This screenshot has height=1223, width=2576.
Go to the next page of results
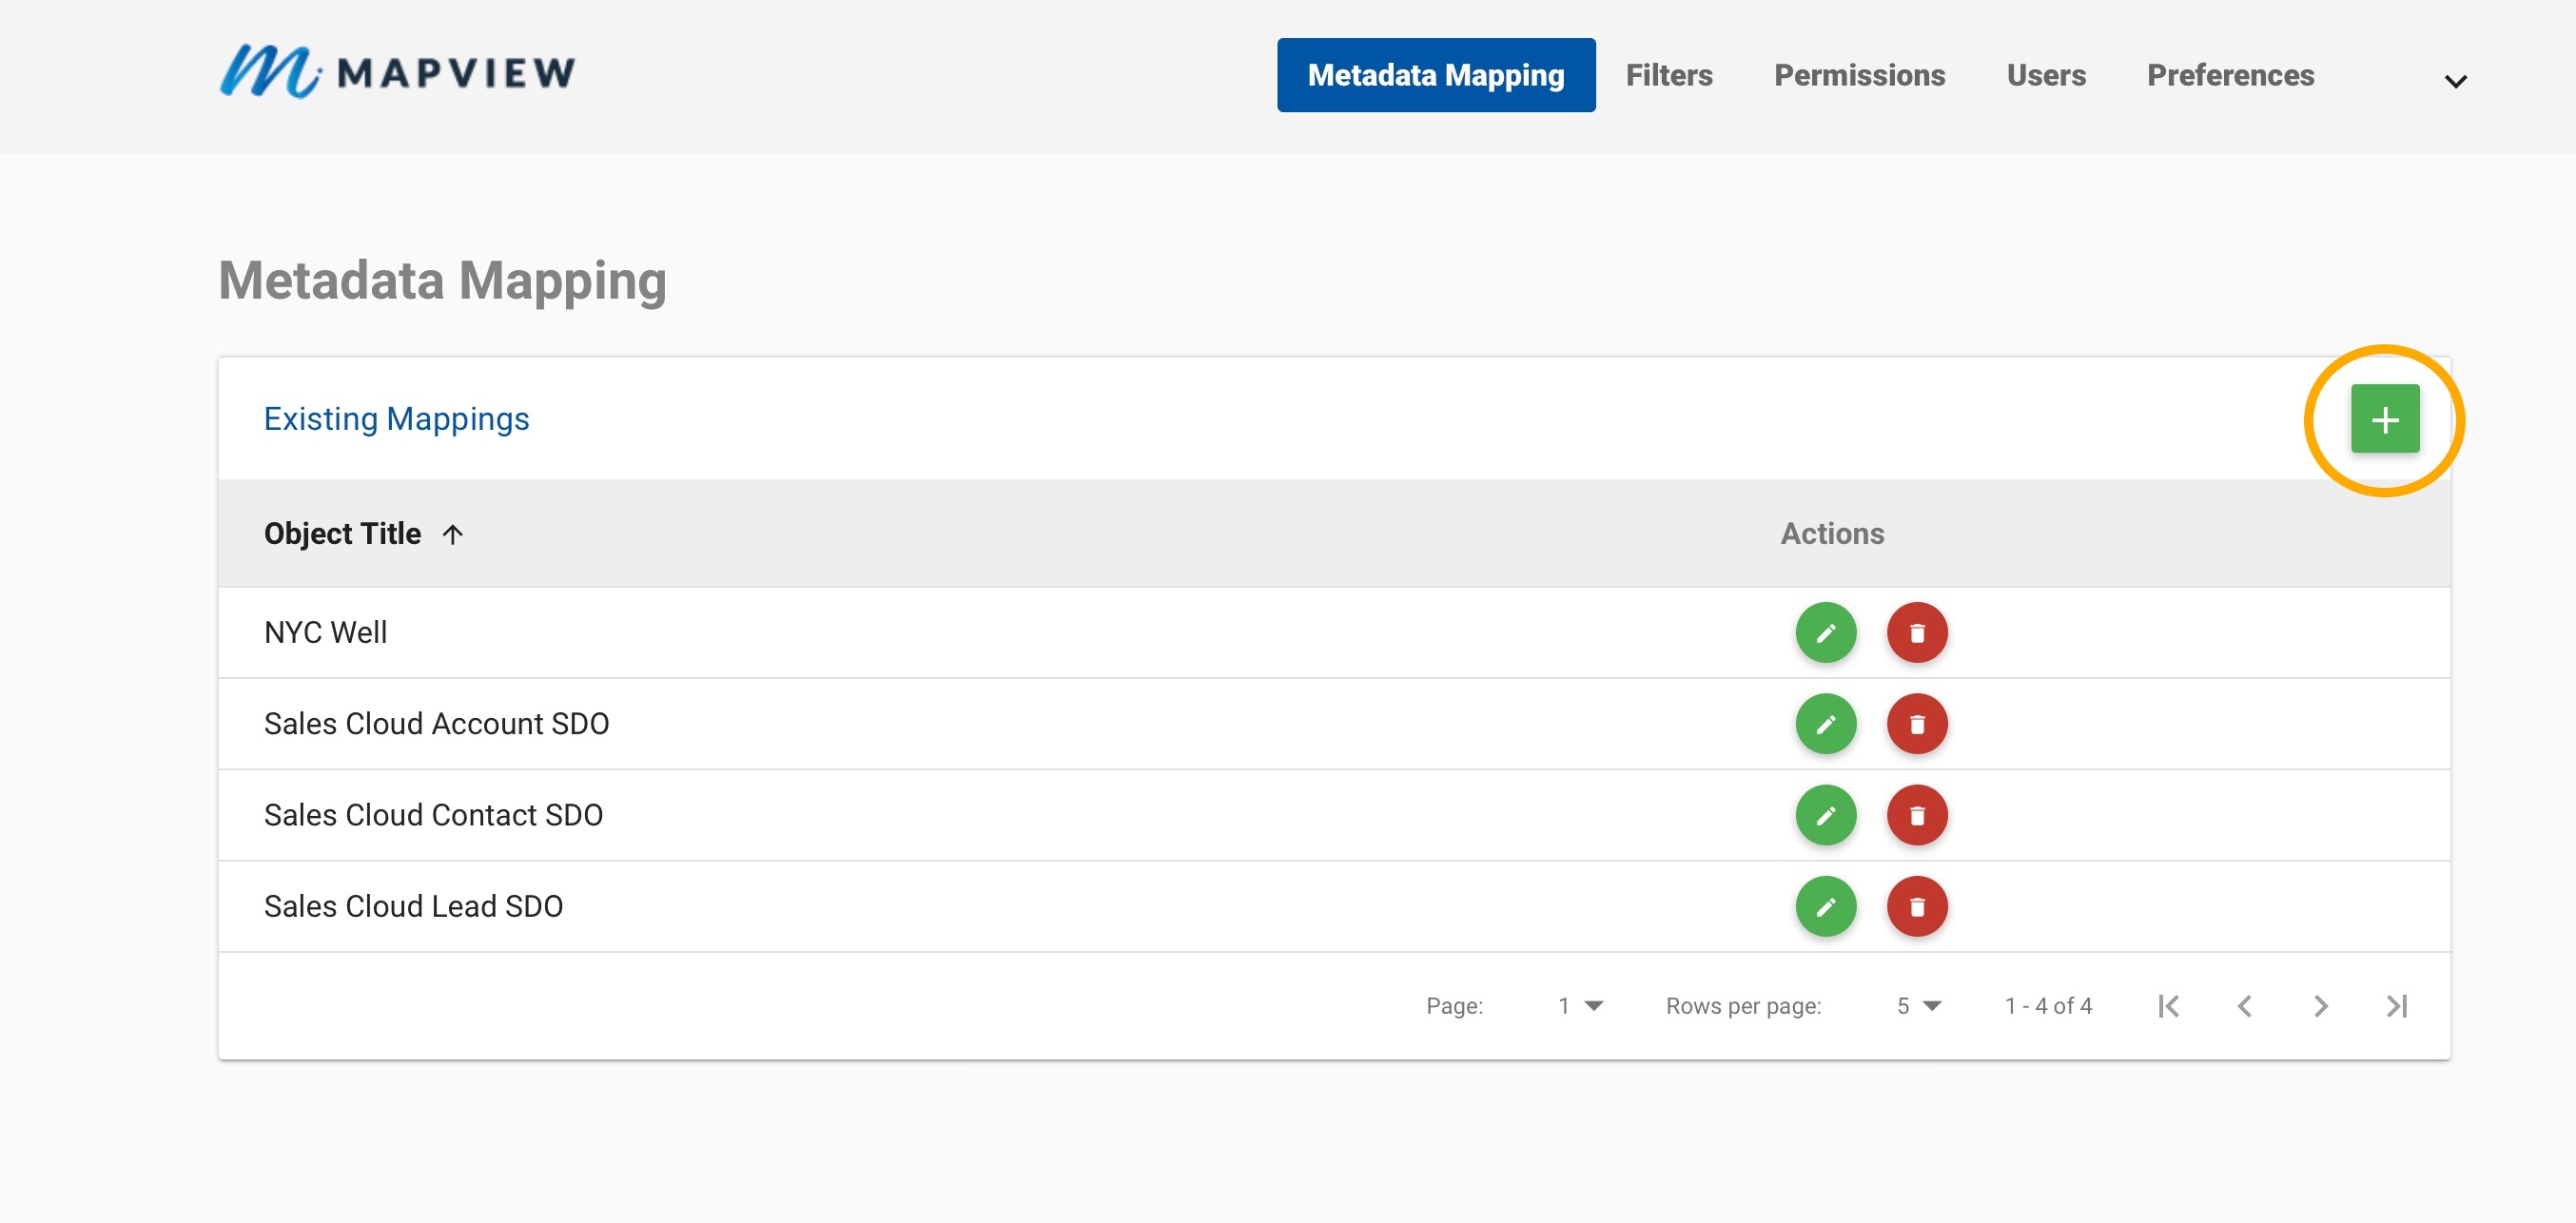point(2320,1006)
